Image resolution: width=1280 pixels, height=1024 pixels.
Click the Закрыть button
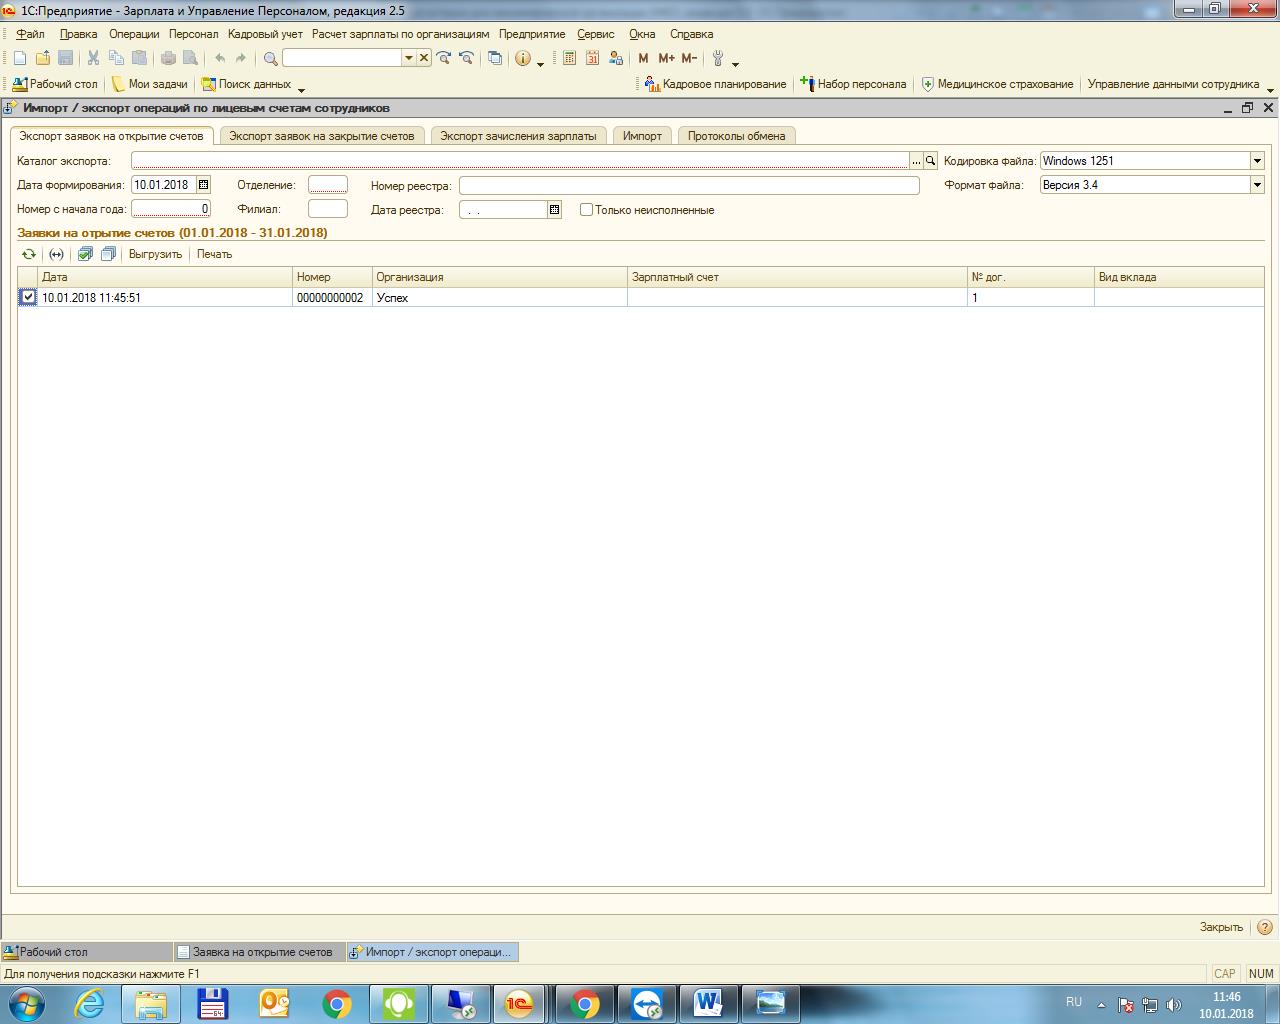tap(1221, 927)
